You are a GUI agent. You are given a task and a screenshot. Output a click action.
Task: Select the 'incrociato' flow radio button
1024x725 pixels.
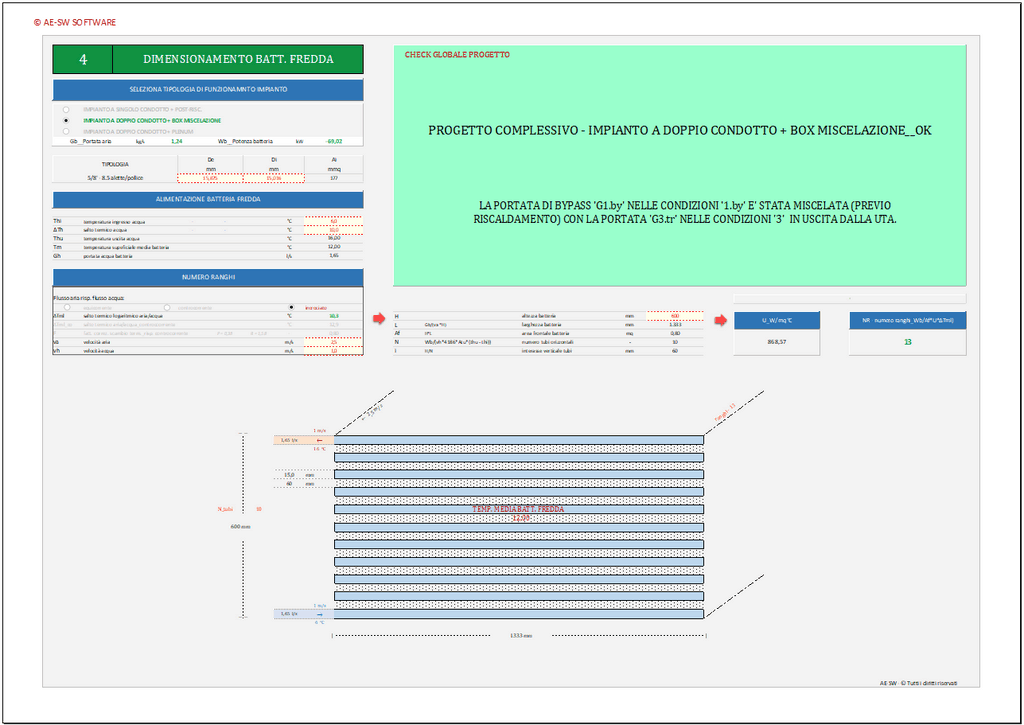[291, 307]
